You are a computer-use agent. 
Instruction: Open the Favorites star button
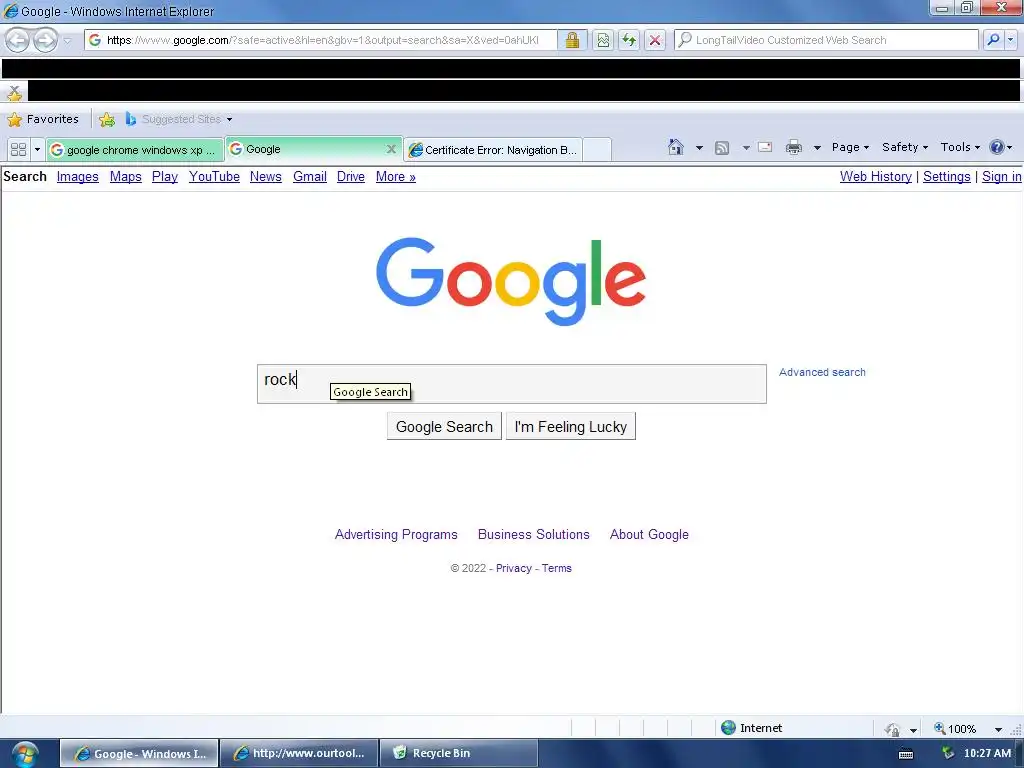pos(43,119)
